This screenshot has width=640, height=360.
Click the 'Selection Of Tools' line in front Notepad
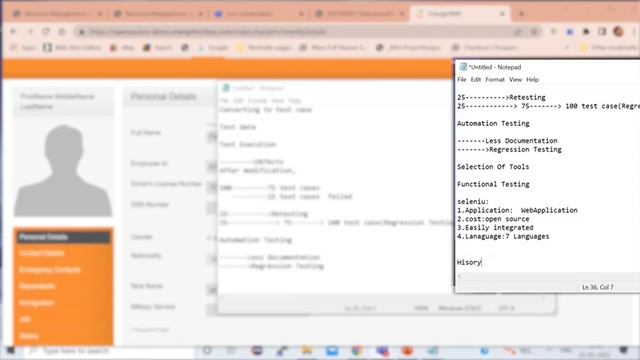[x=493, y=167]
